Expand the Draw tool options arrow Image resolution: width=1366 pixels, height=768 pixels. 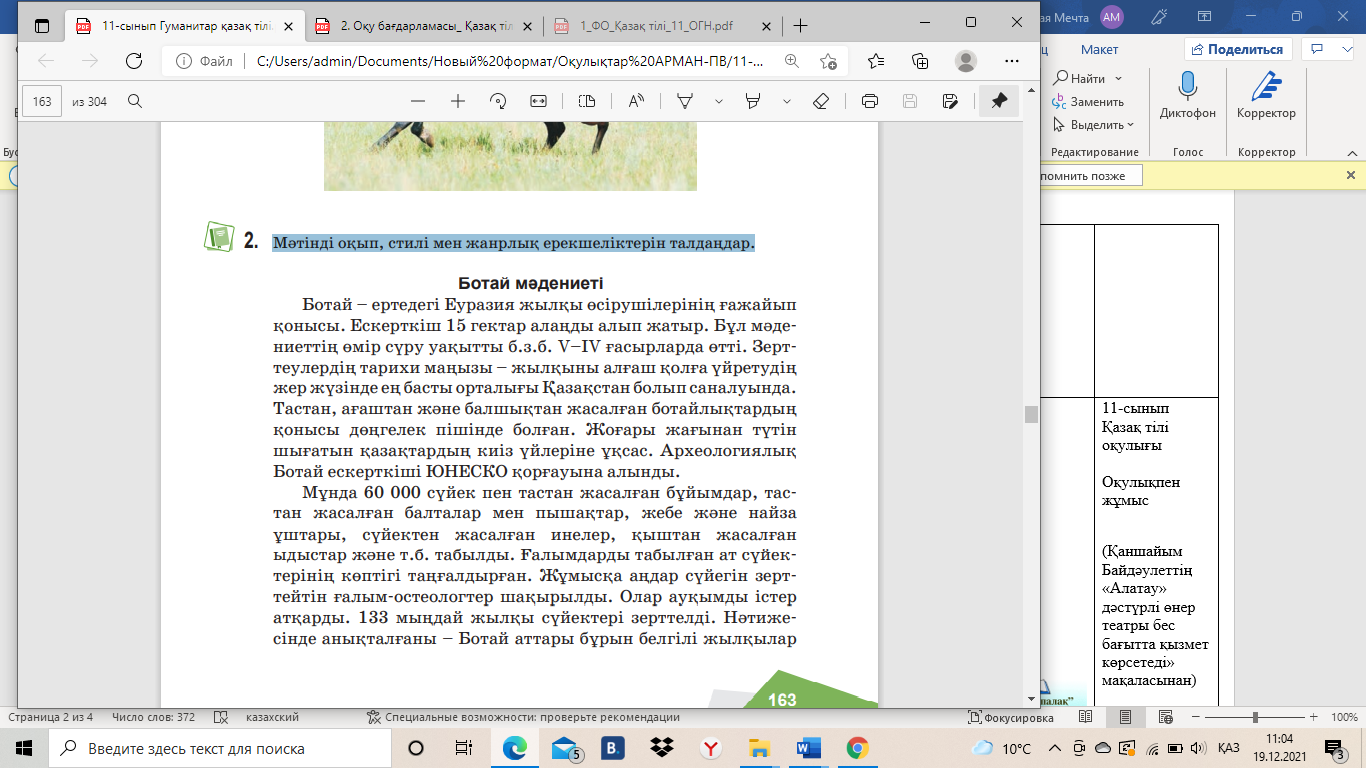pos(718,101)
